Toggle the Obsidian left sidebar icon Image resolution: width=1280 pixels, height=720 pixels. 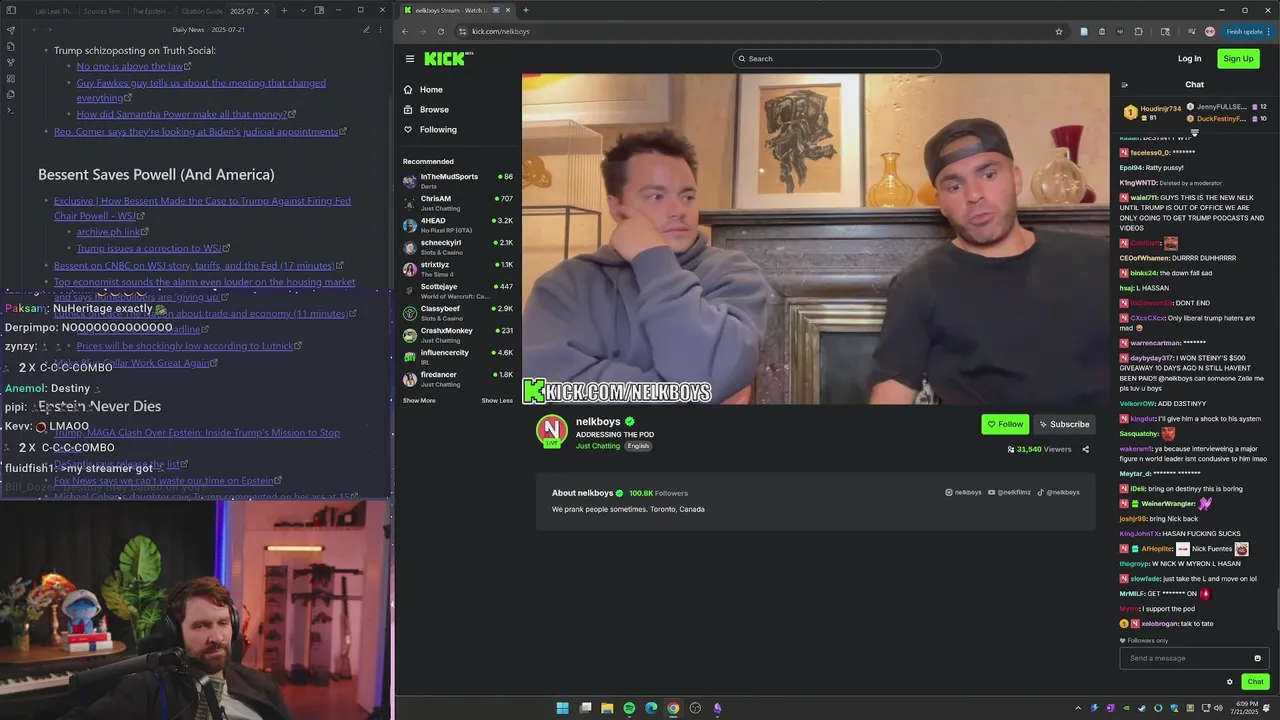tap(11, 11)
